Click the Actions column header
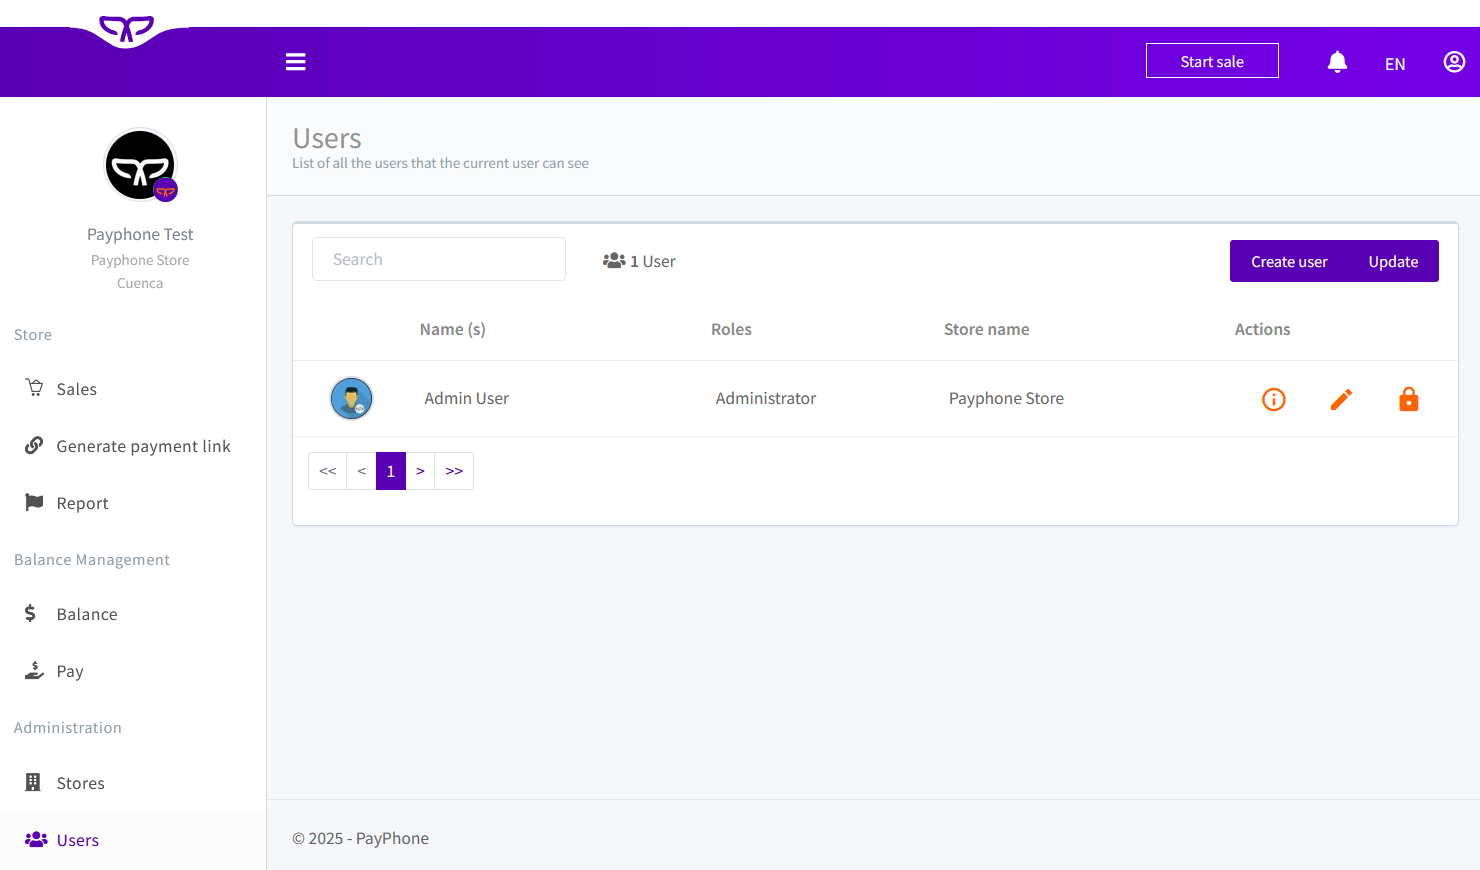 click(1262, 329)
